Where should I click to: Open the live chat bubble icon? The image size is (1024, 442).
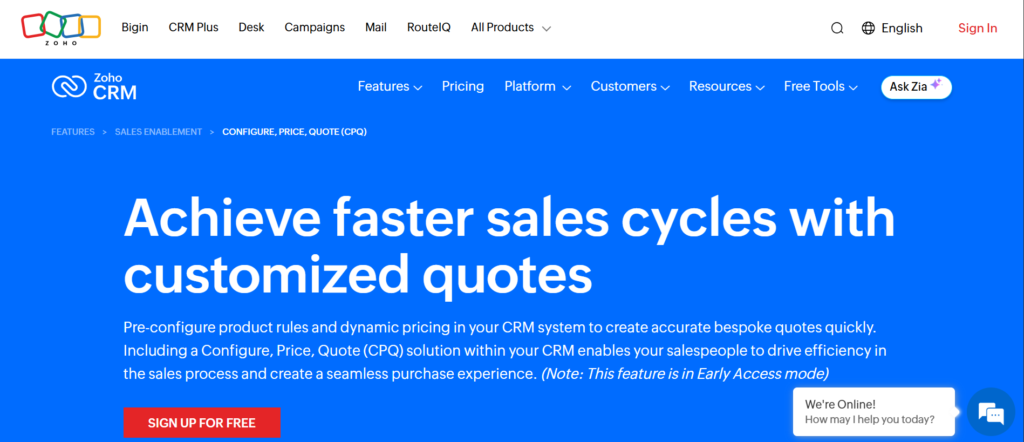pos(991,412)
